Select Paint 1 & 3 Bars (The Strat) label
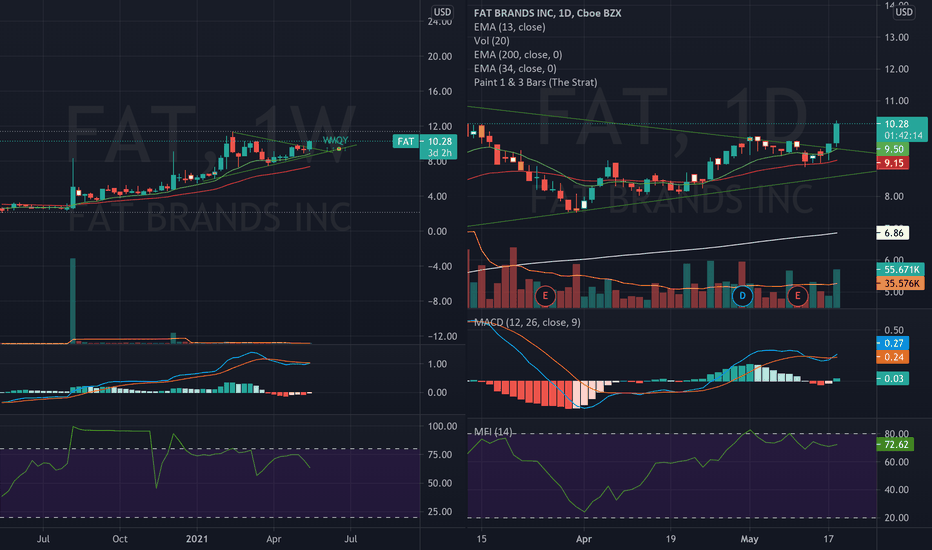 (536, 82)
